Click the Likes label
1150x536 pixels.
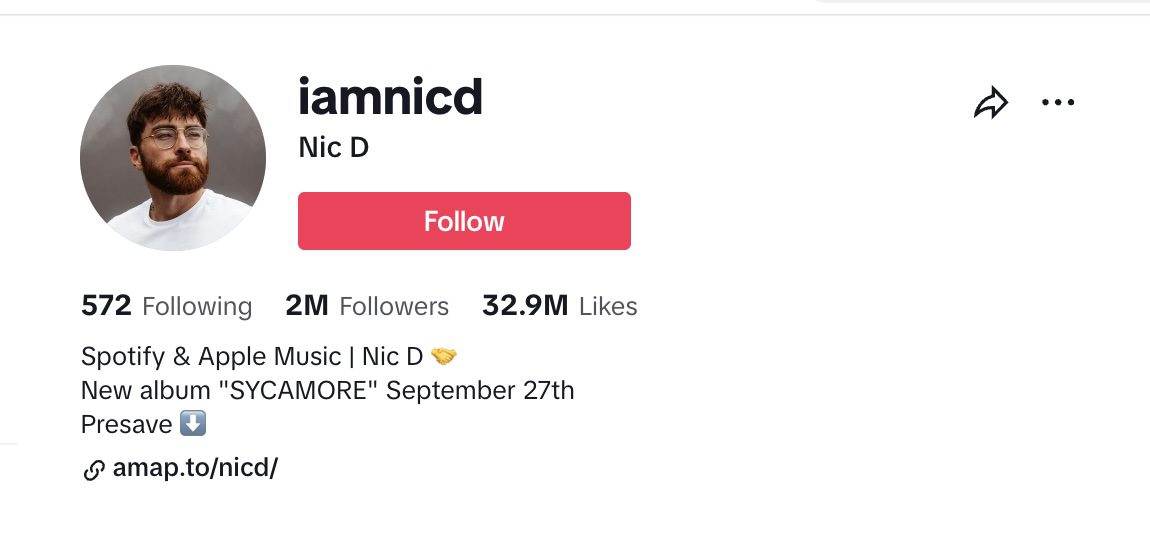tap(608, 306)
